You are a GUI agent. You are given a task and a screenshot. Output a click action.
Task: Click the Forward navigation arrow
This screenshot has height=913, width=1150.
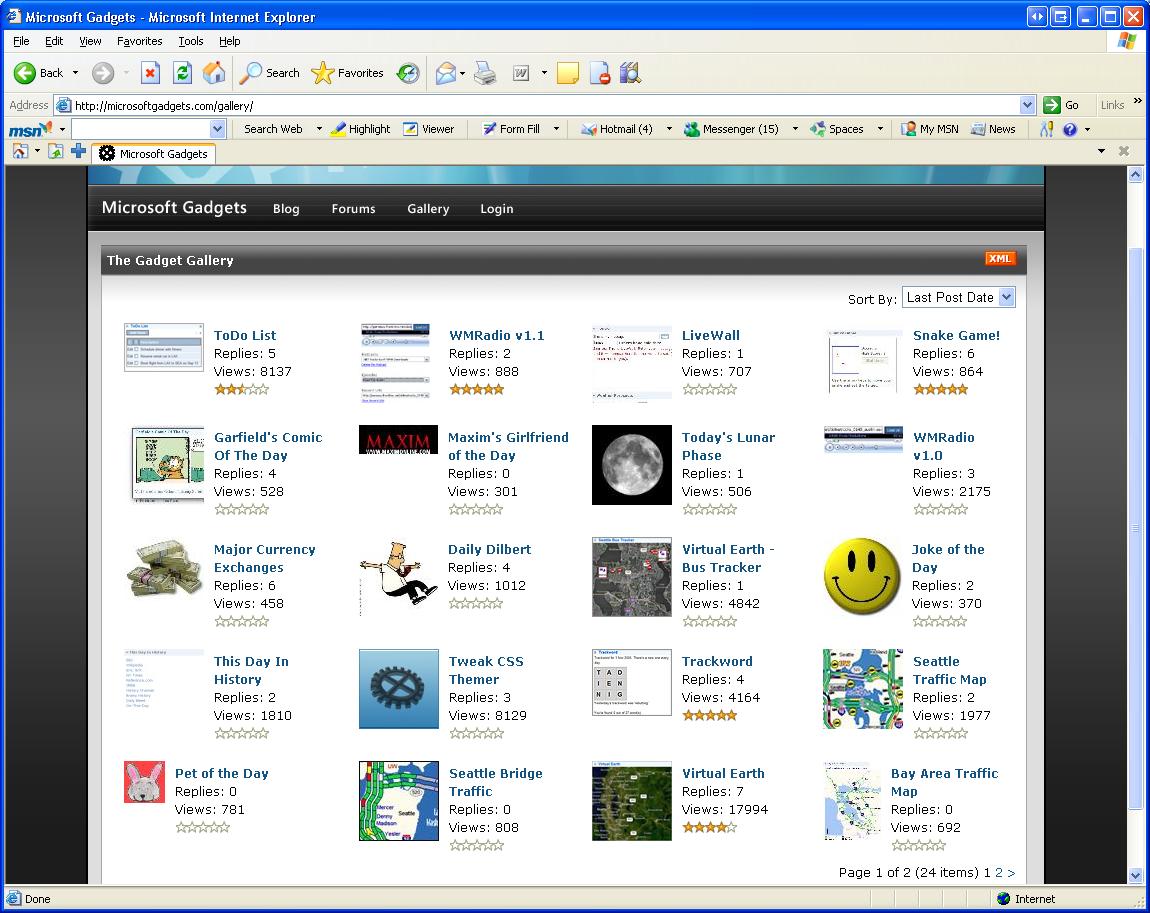click(x=103, y=73)
